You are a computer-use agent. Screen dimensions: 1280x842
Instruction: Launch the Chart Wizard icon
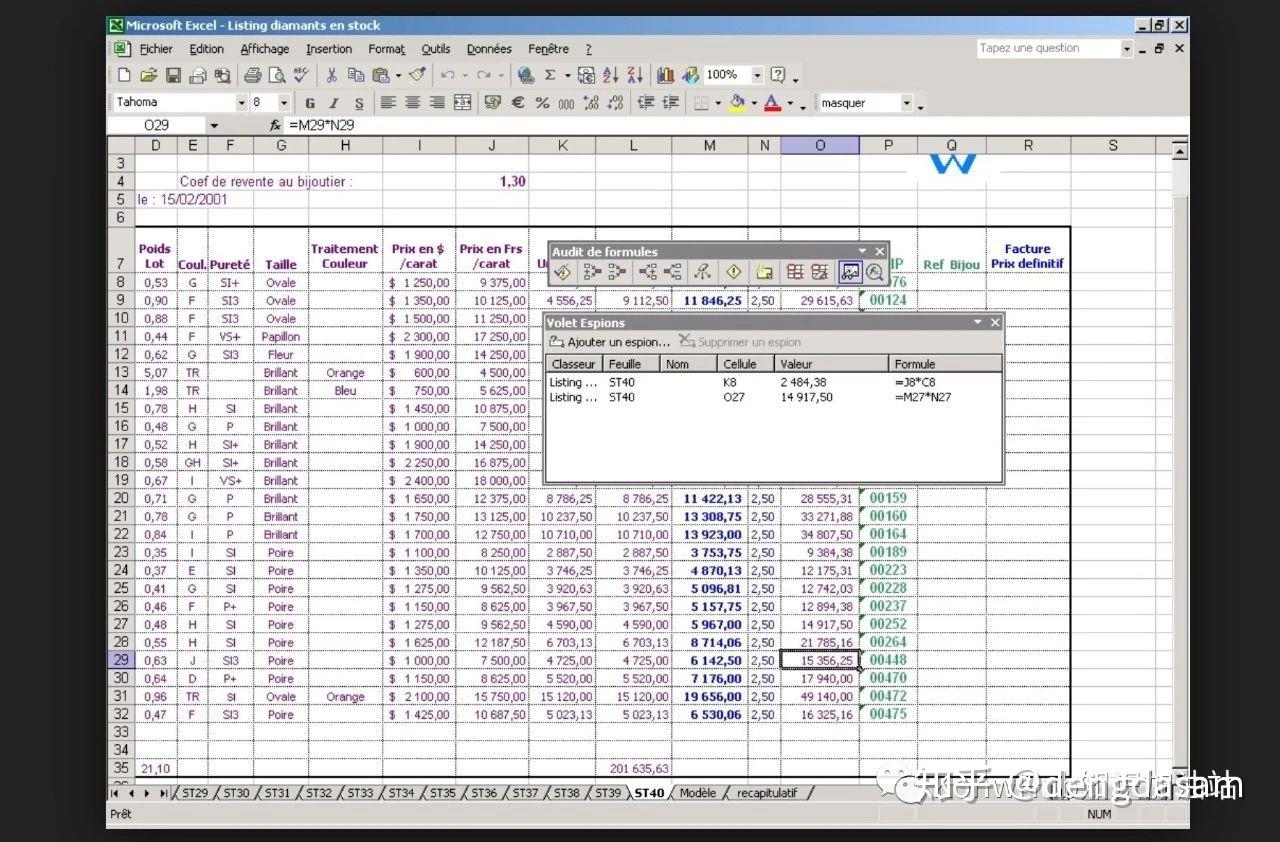click(x=666, y=76)
